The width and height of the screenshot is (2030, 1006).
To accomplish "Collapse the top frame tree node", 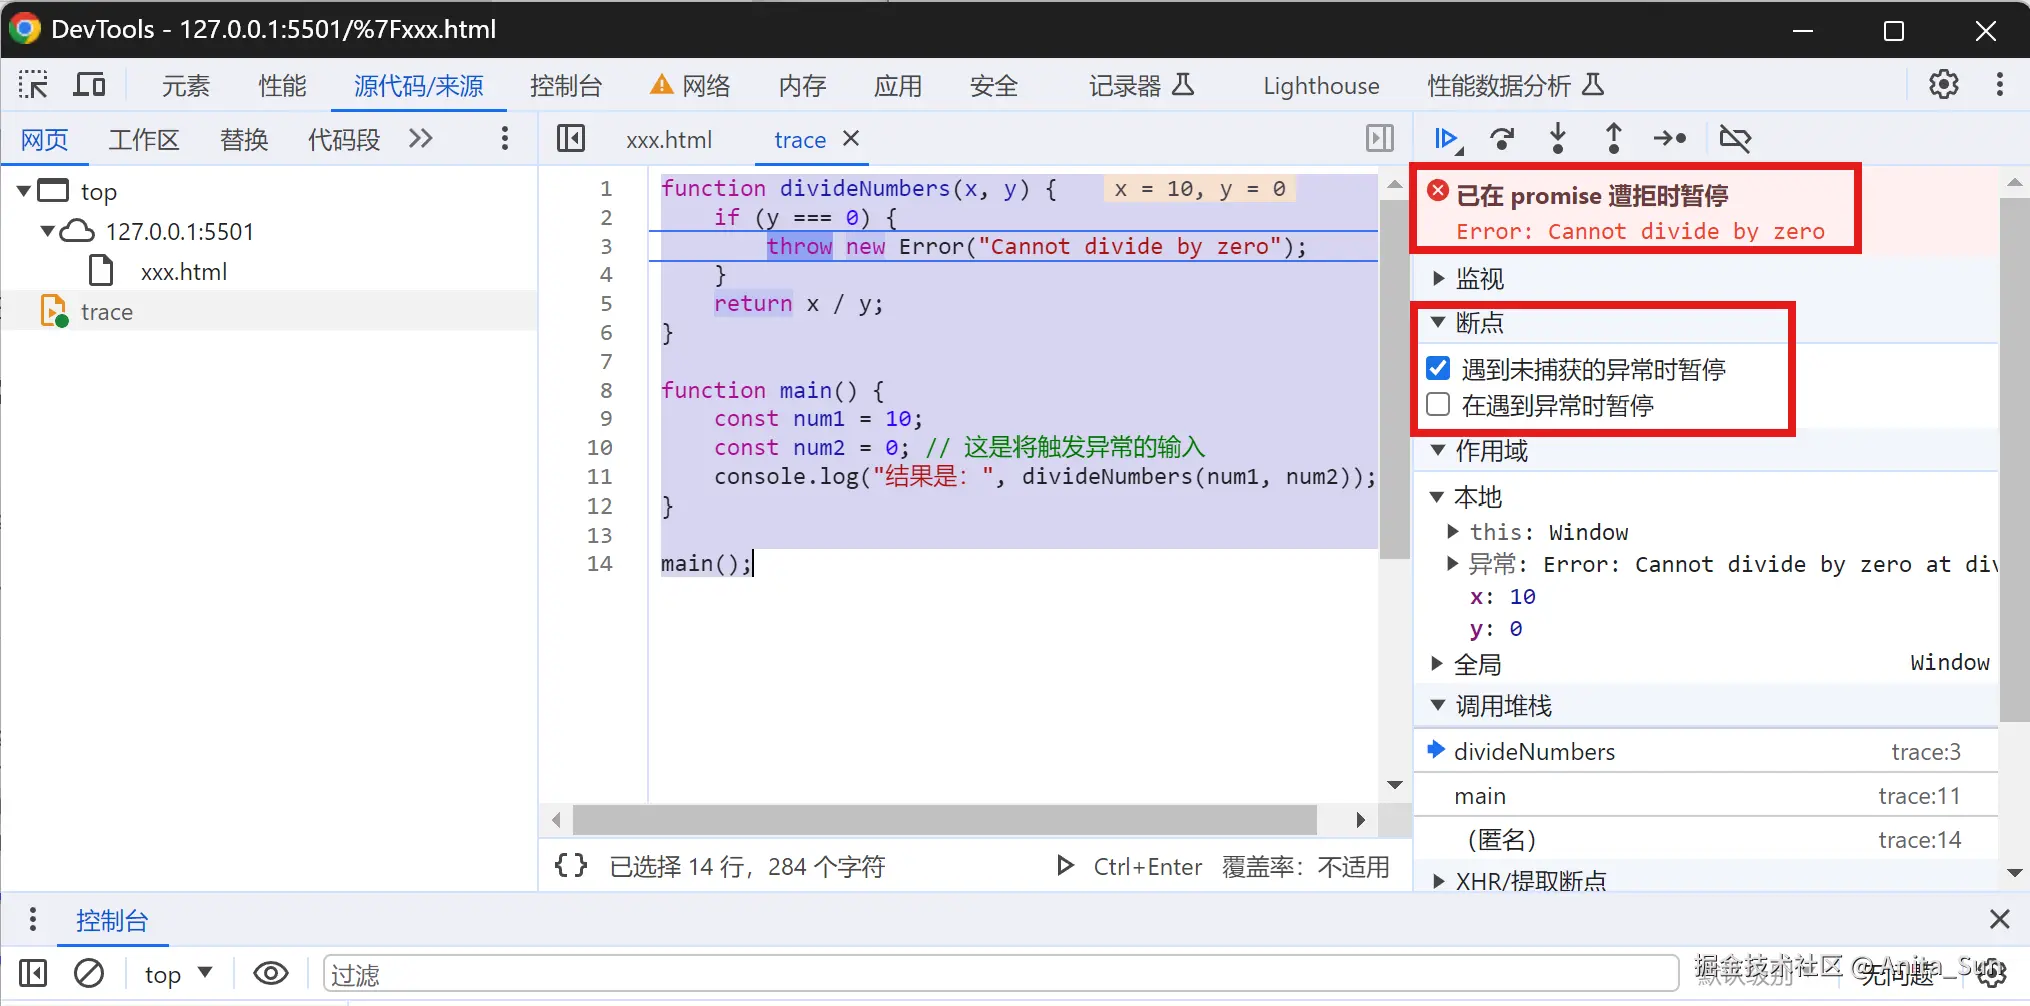I will click(x=23, y=191).
